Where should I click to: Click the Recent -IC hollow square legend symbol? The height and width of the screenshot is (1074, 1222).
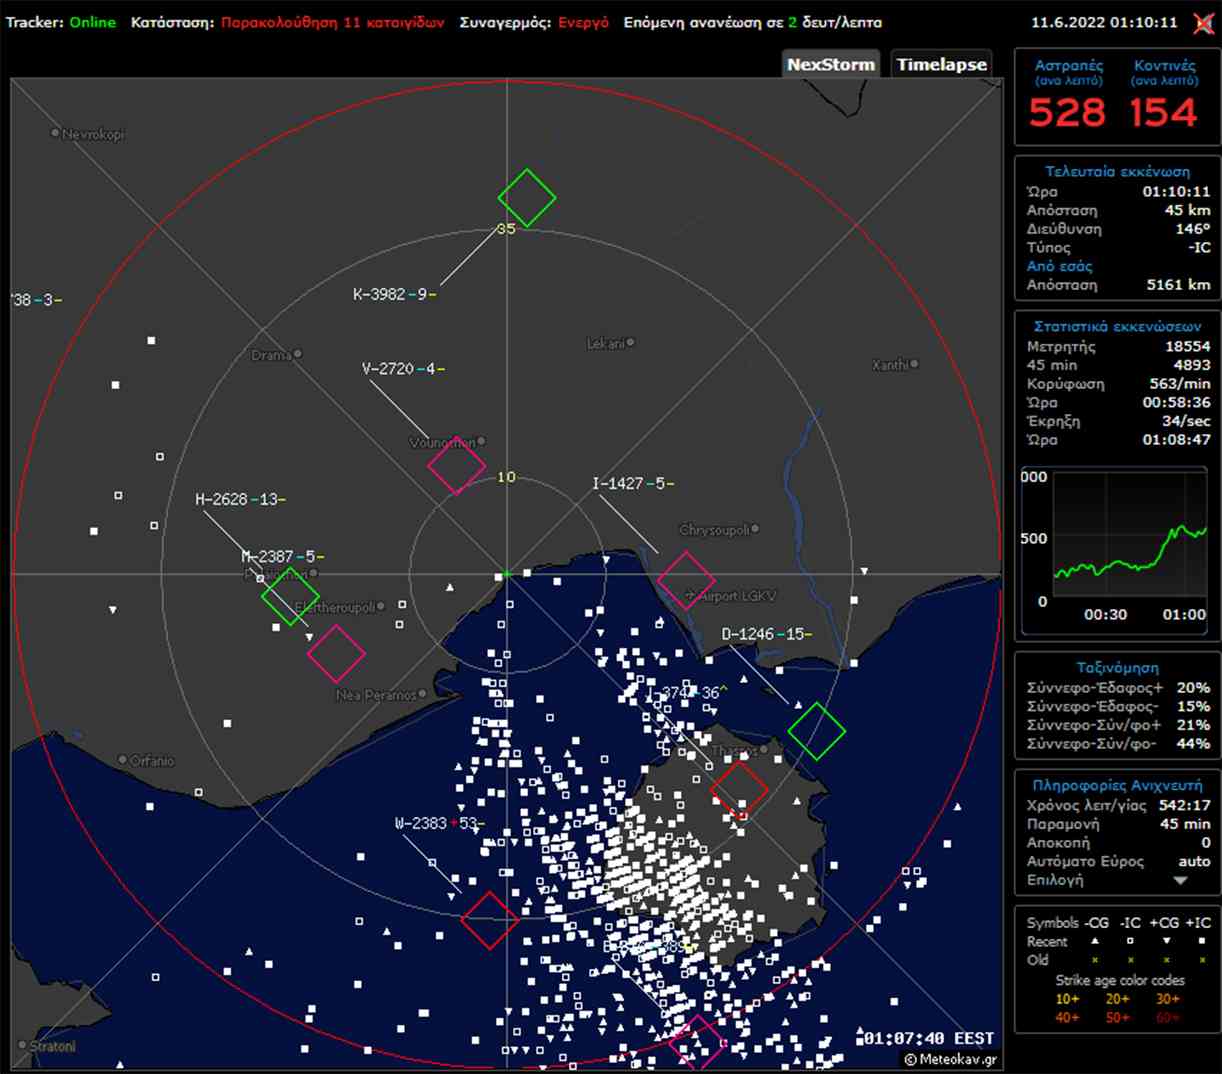[x=1130, y=941]
